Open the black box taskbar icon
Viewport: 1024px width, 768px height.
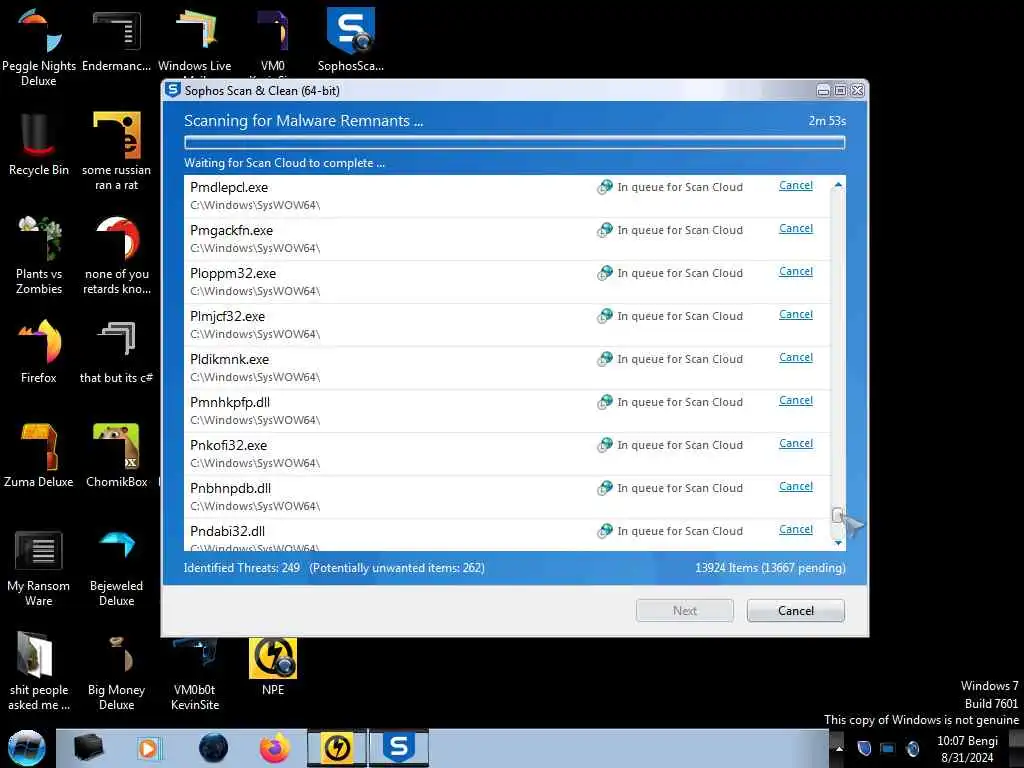tap(88, 748)
